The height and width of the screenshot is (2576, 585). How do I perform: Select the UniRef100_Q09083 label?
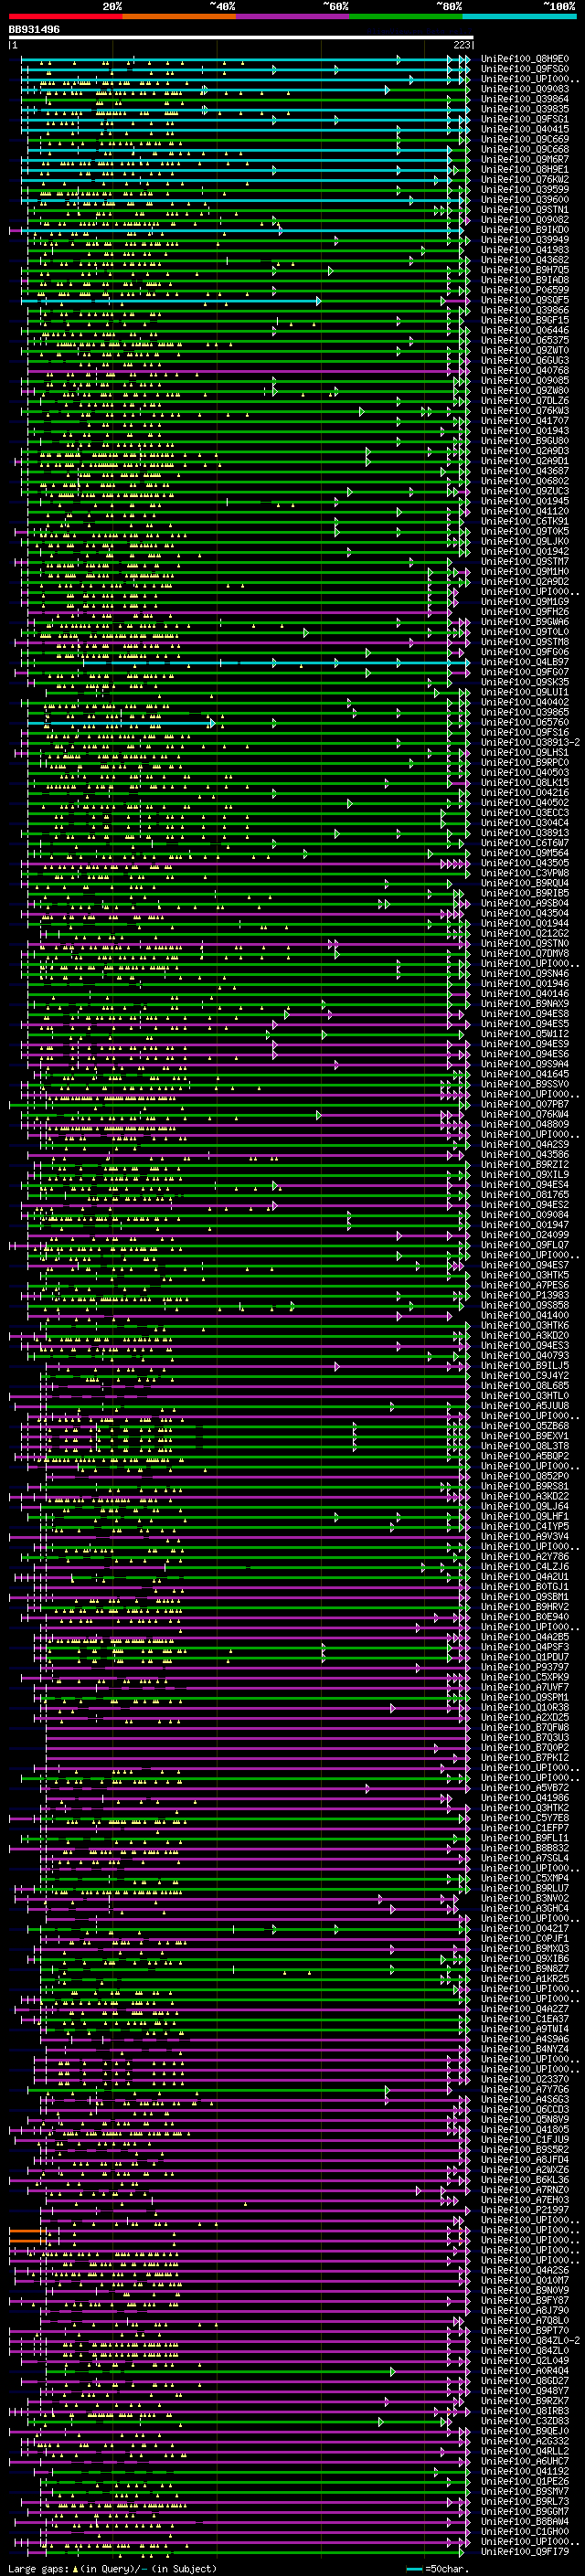pos(525,89)
